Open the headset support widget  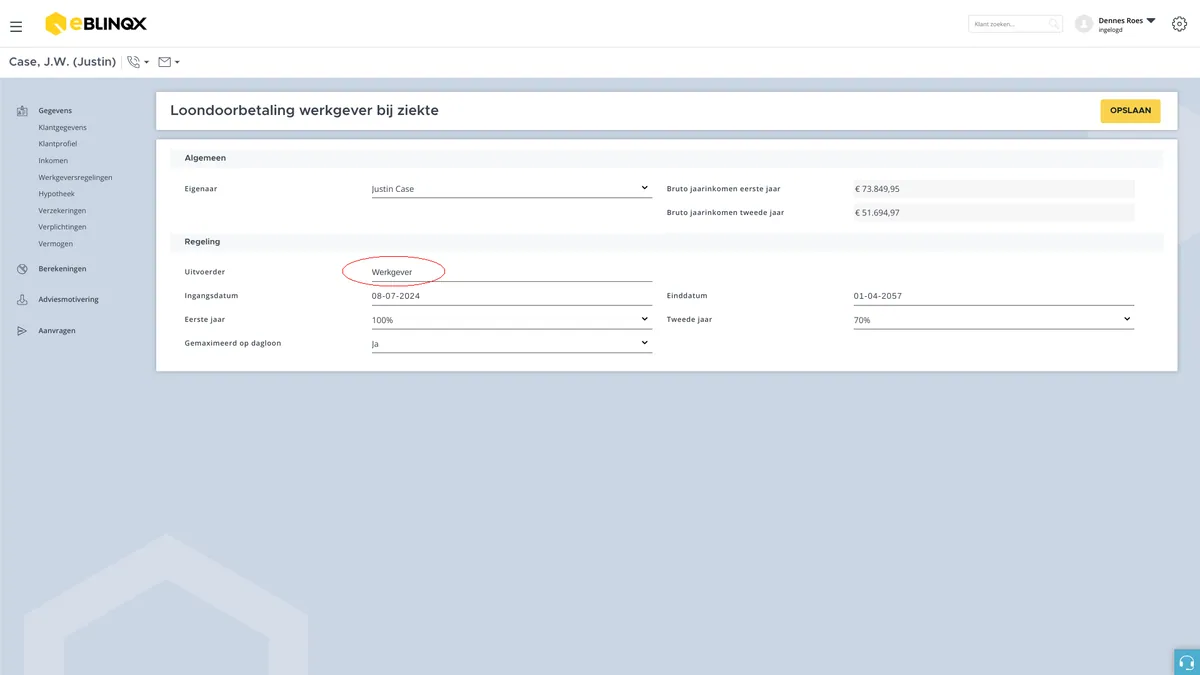pyautogui.click(x=1187, y=662)
